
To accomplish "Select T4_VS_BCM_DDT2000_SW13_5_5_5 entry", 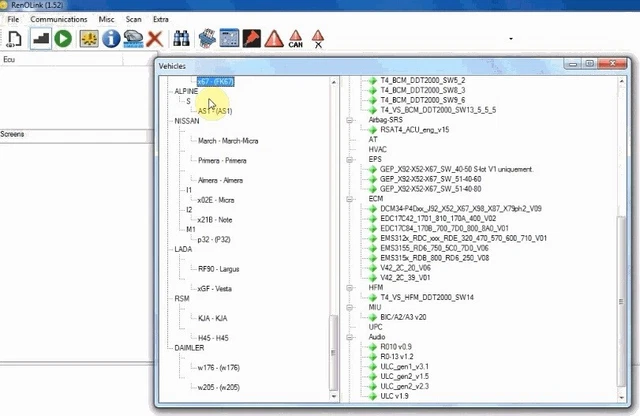I will pyautogui.click(x=438, y=110).
